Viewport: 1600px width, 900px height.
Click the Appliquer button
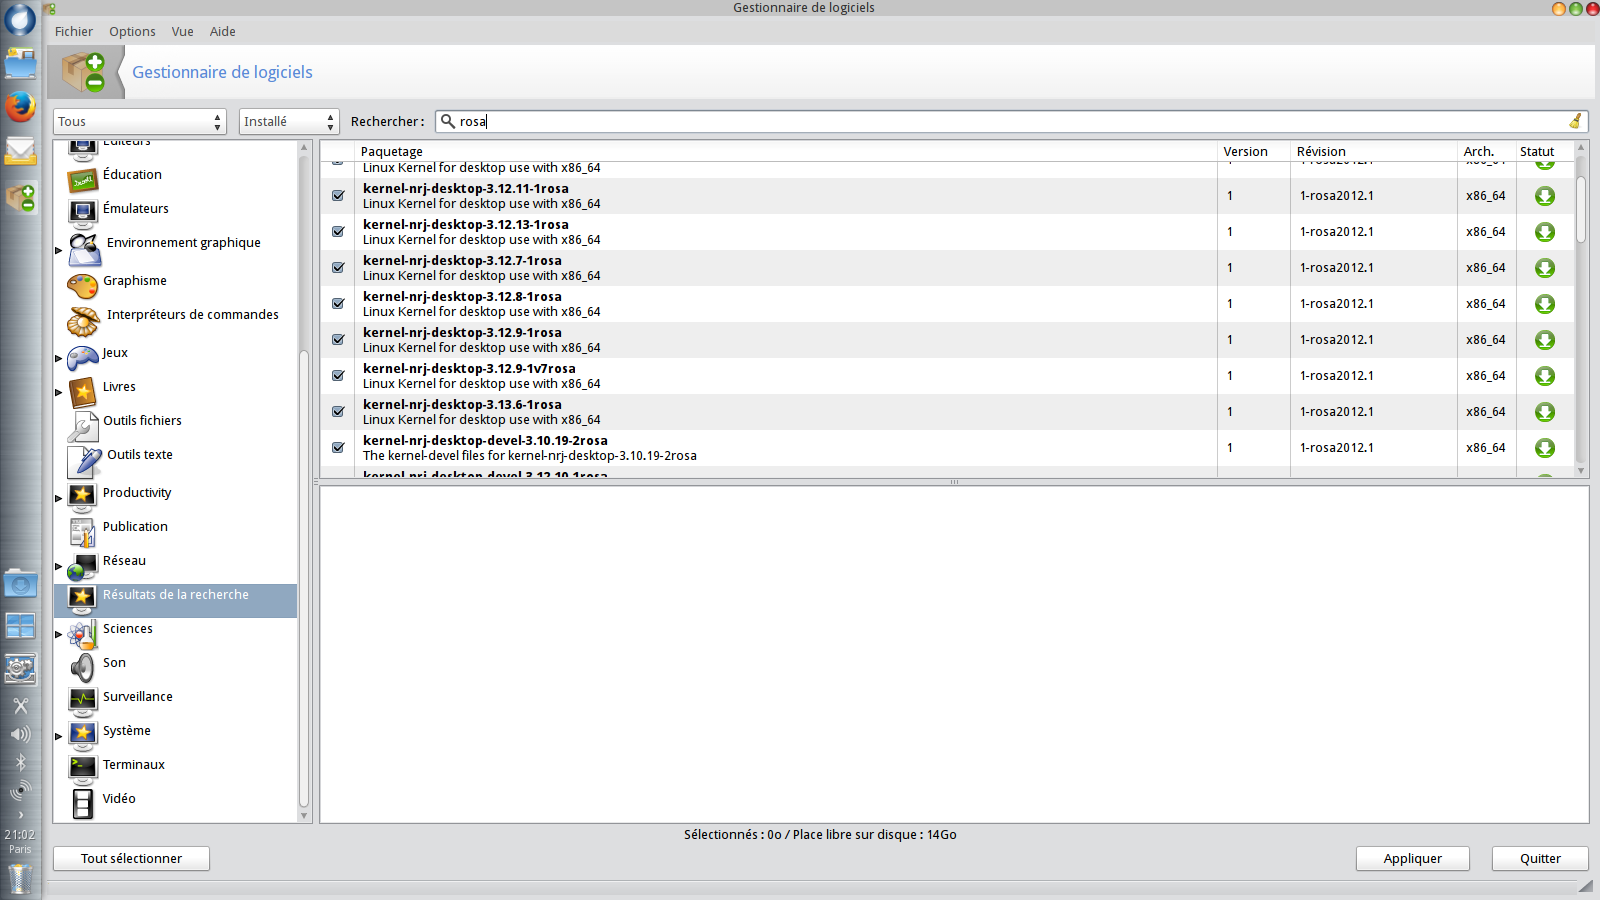pyautogui.click(x=1413, y=859)
